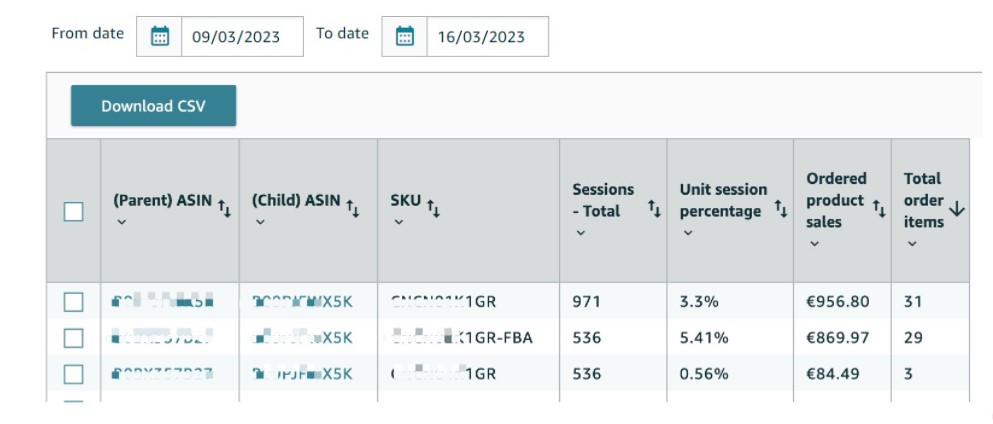The image size is (993, 424).
Task: Open the From date calendar icon
Action: (x=160, y=36)
